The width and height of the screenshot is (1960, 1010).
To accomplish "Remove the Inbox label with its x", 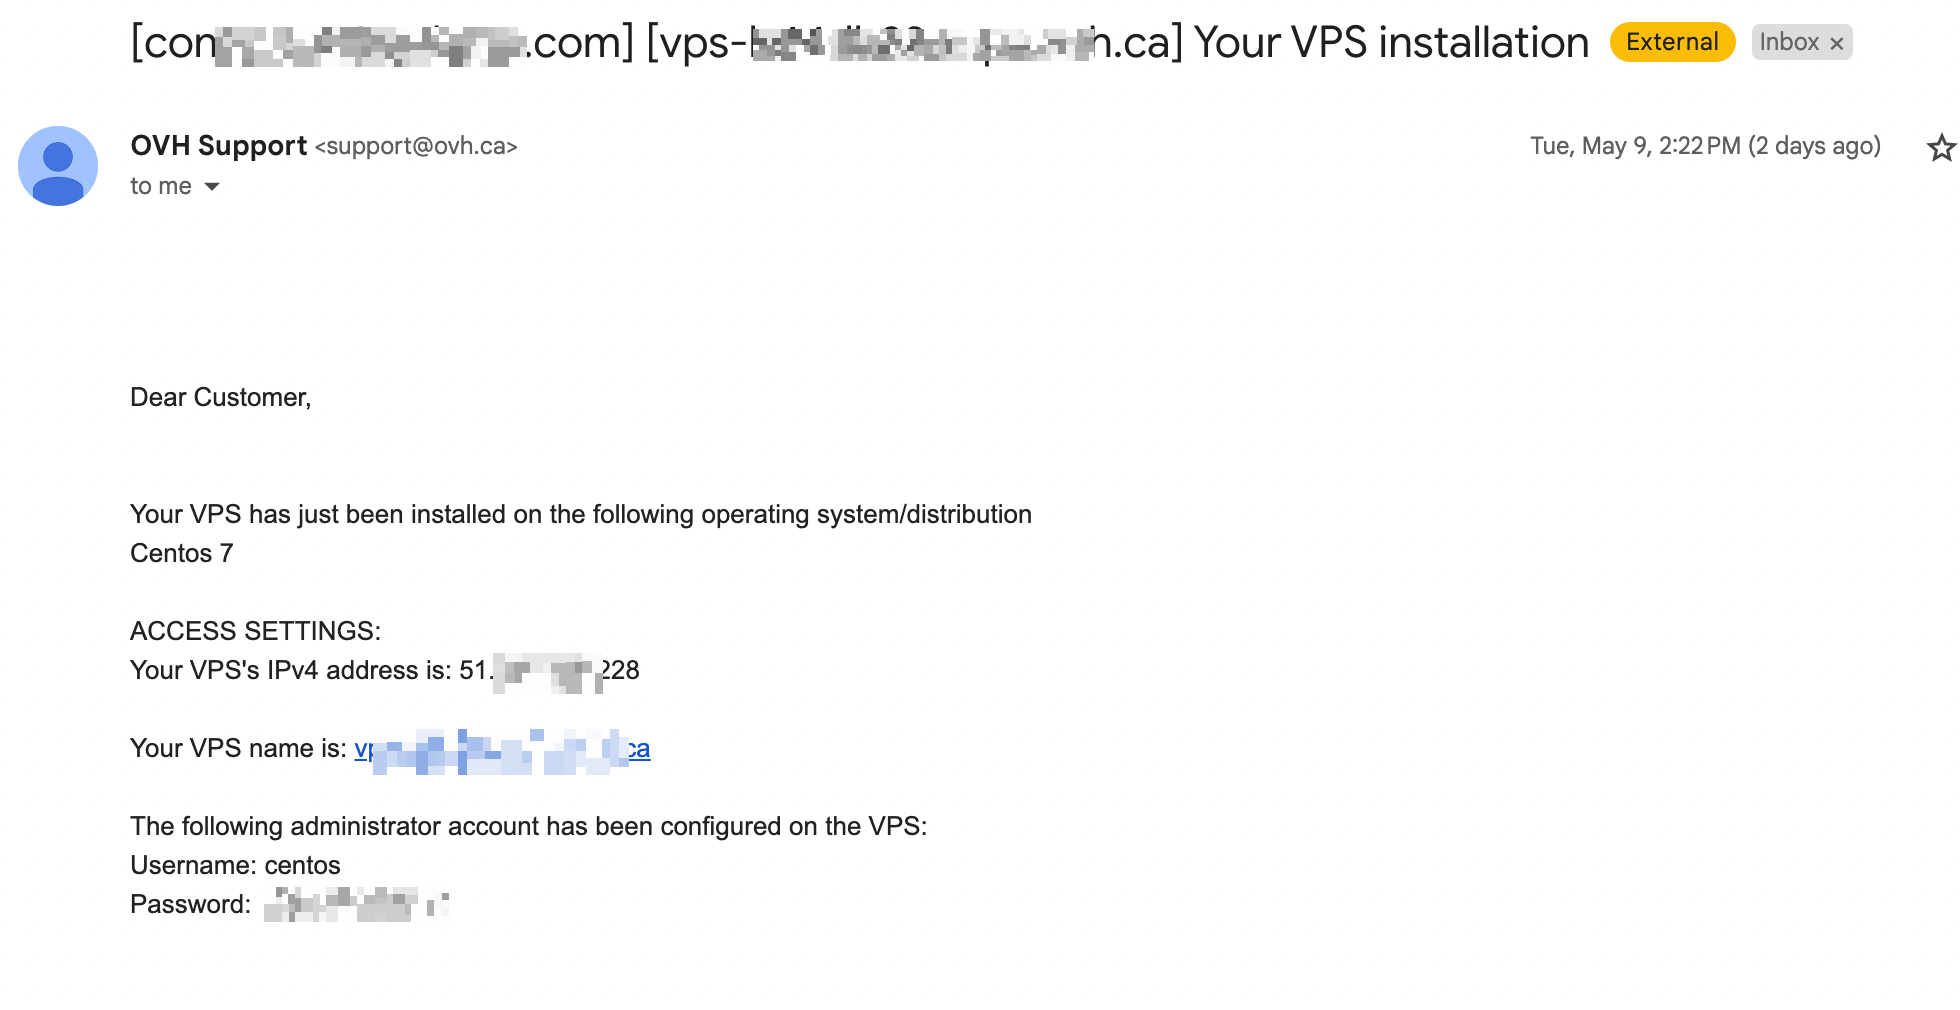I will click(x=1836, y=43).
